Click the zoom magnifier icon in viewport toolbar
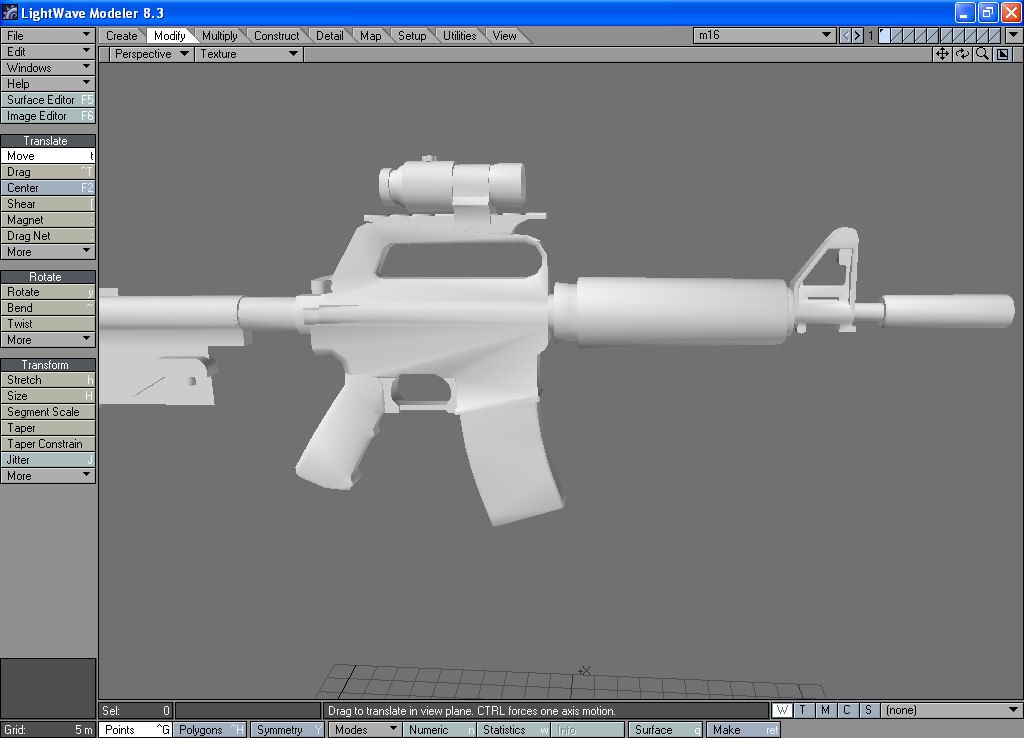1024x738 pixels. coord(982,54)
